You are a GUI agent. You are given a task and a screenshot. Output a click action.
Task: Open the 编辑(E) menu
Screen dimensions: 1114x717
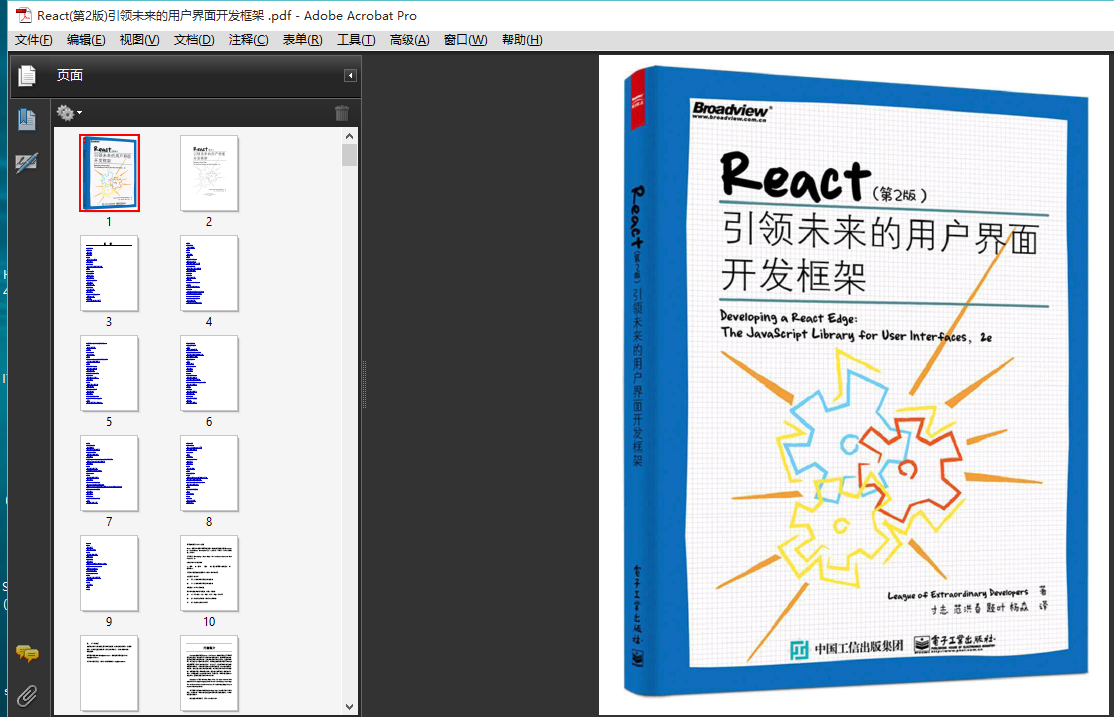pyautogui.click(x=86, y=40)
